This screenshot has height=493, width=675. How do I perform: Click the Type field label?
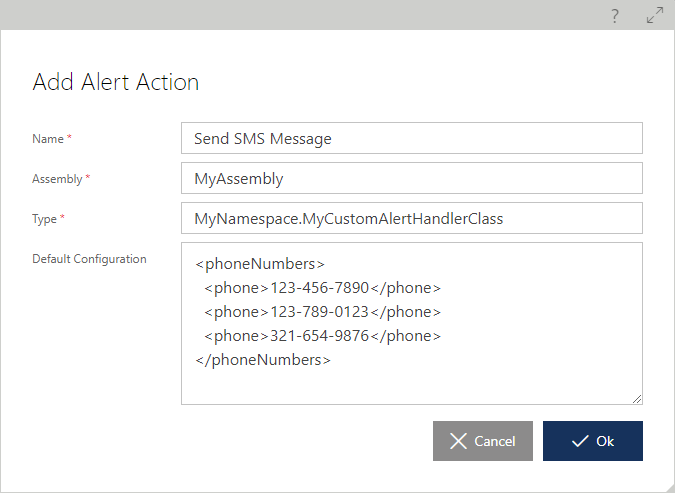[44, 219]
